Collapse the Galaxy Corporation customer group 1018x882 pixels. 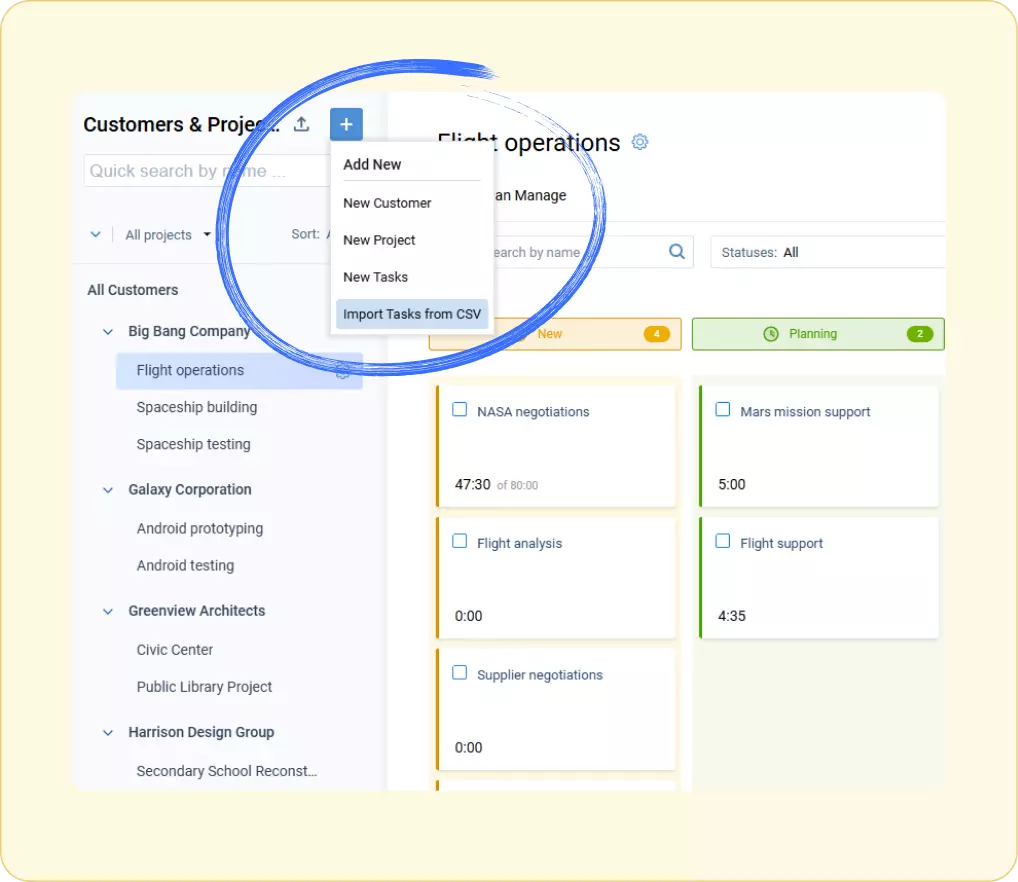[x=107, y=489]
